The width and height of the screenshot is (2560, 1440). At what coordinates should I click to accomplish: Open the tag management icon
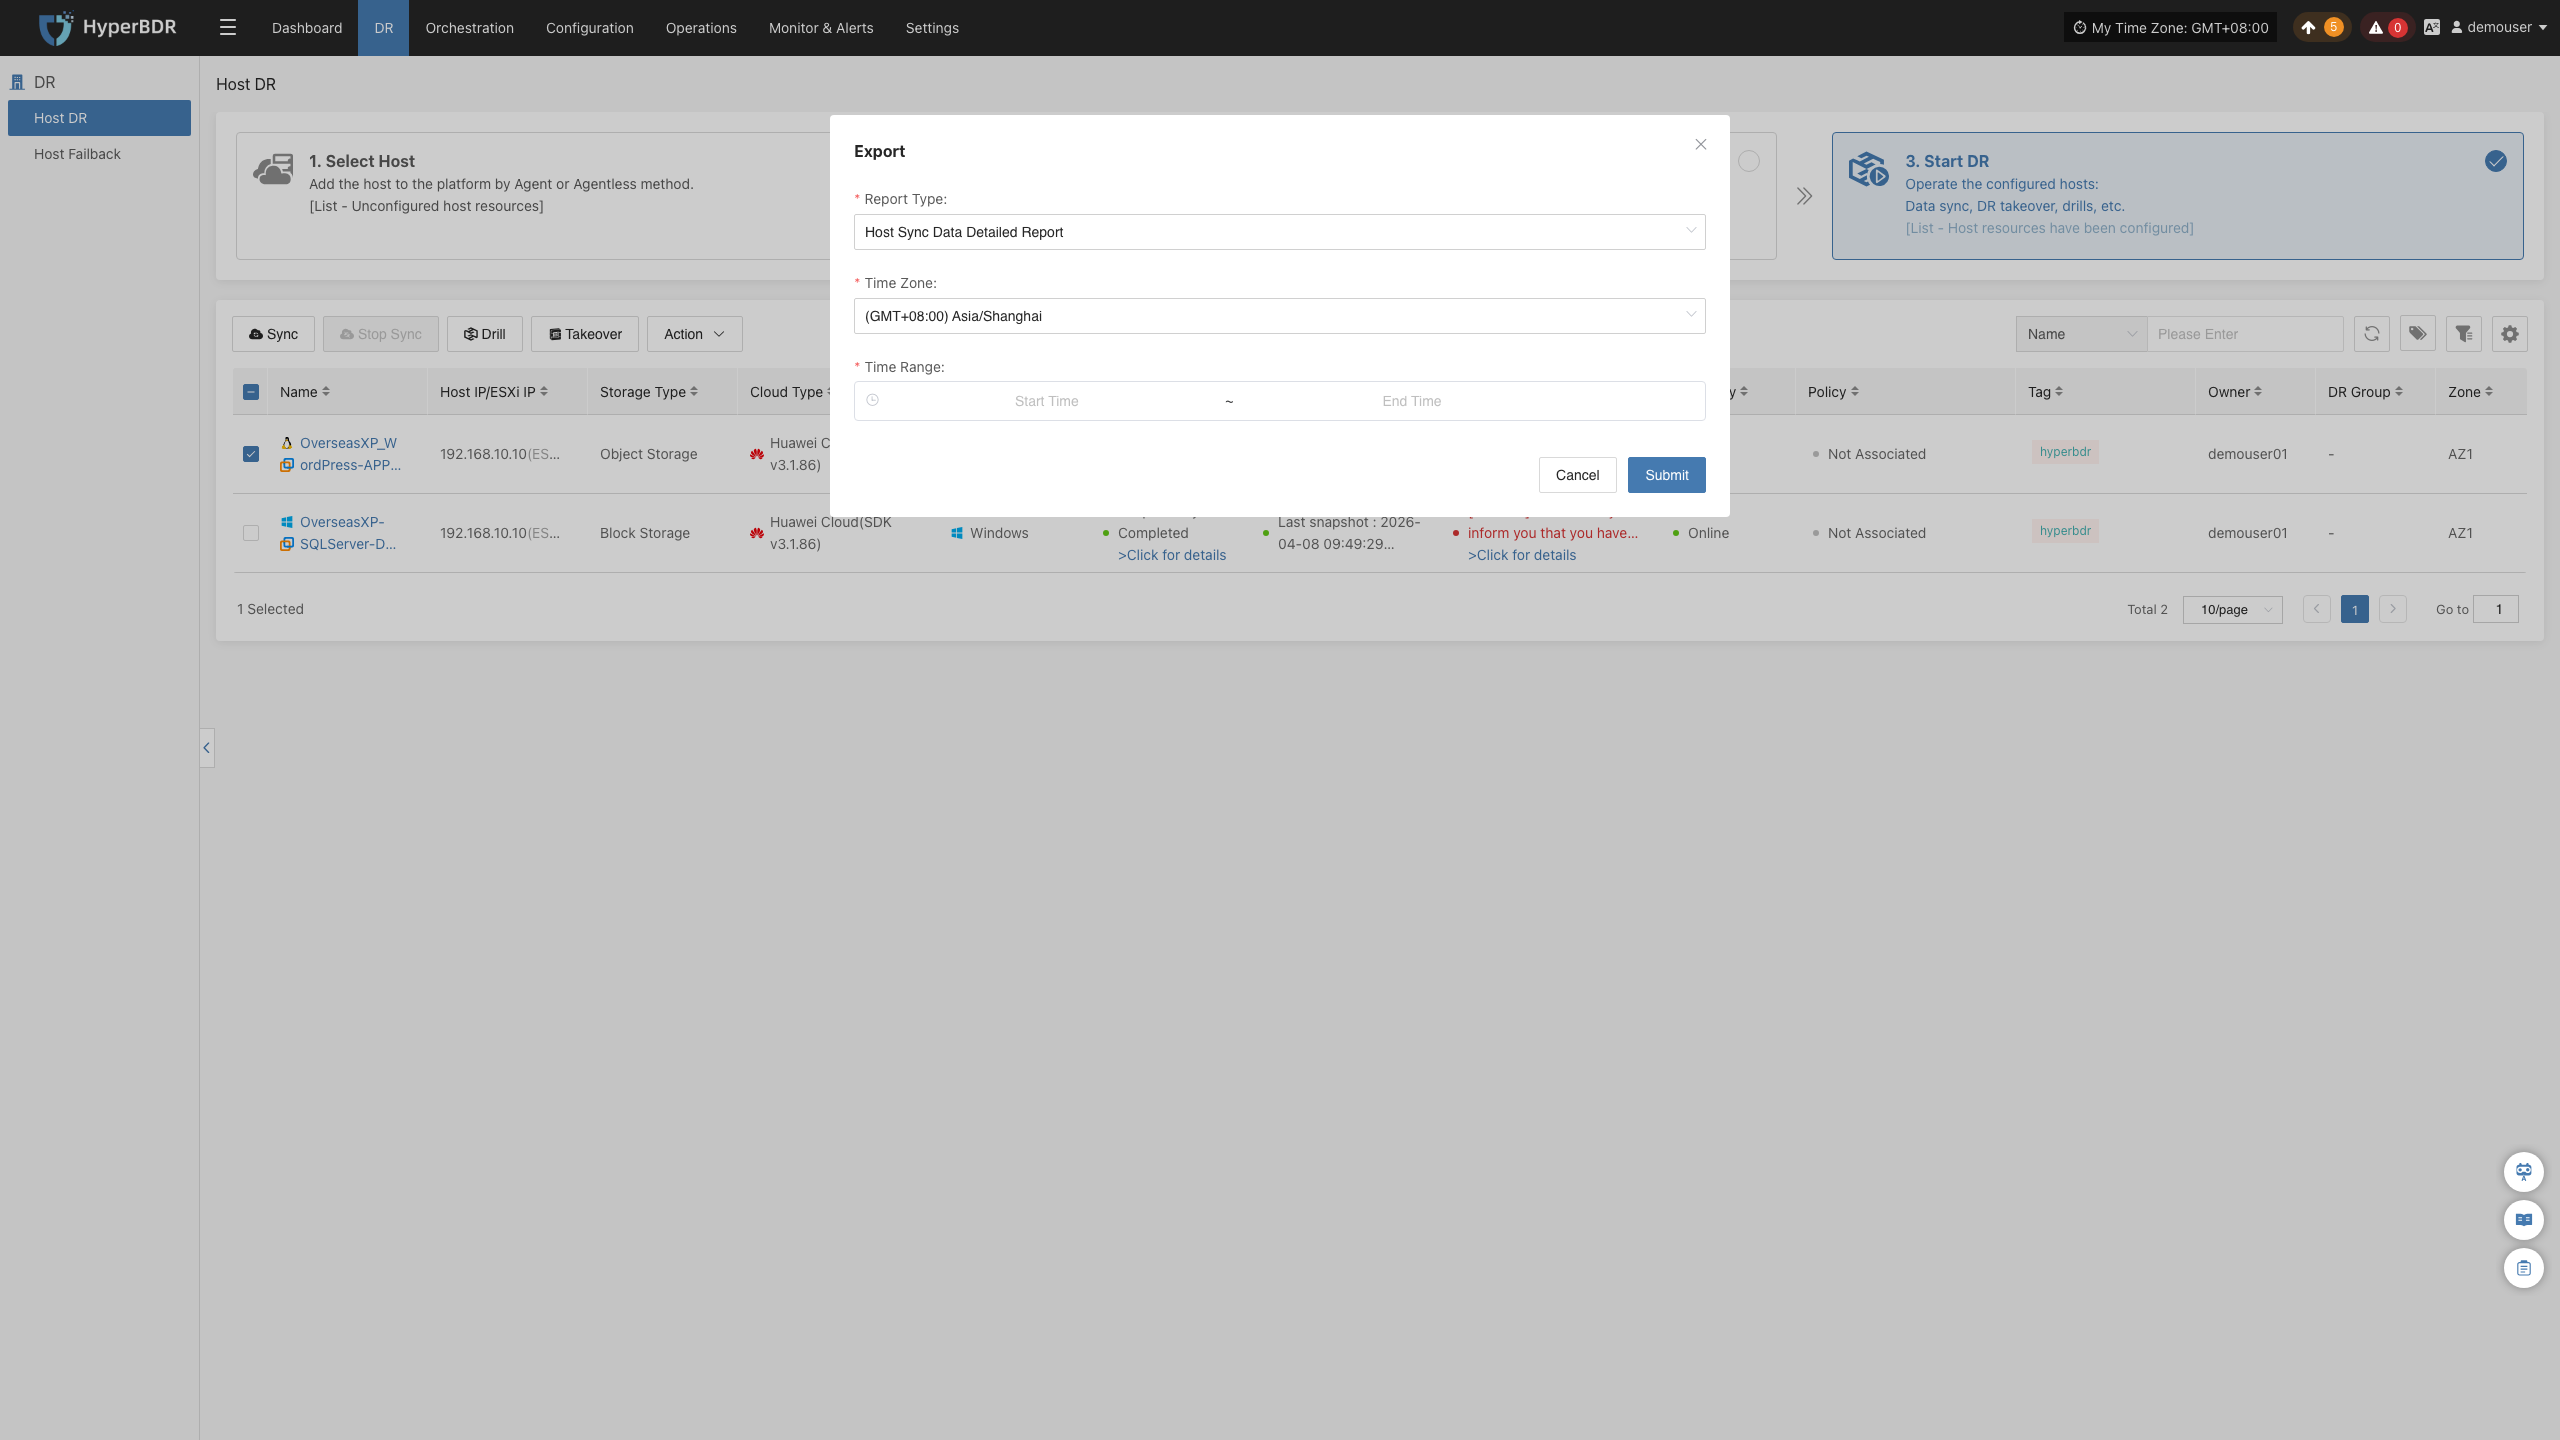click(x=2418, y=334)
